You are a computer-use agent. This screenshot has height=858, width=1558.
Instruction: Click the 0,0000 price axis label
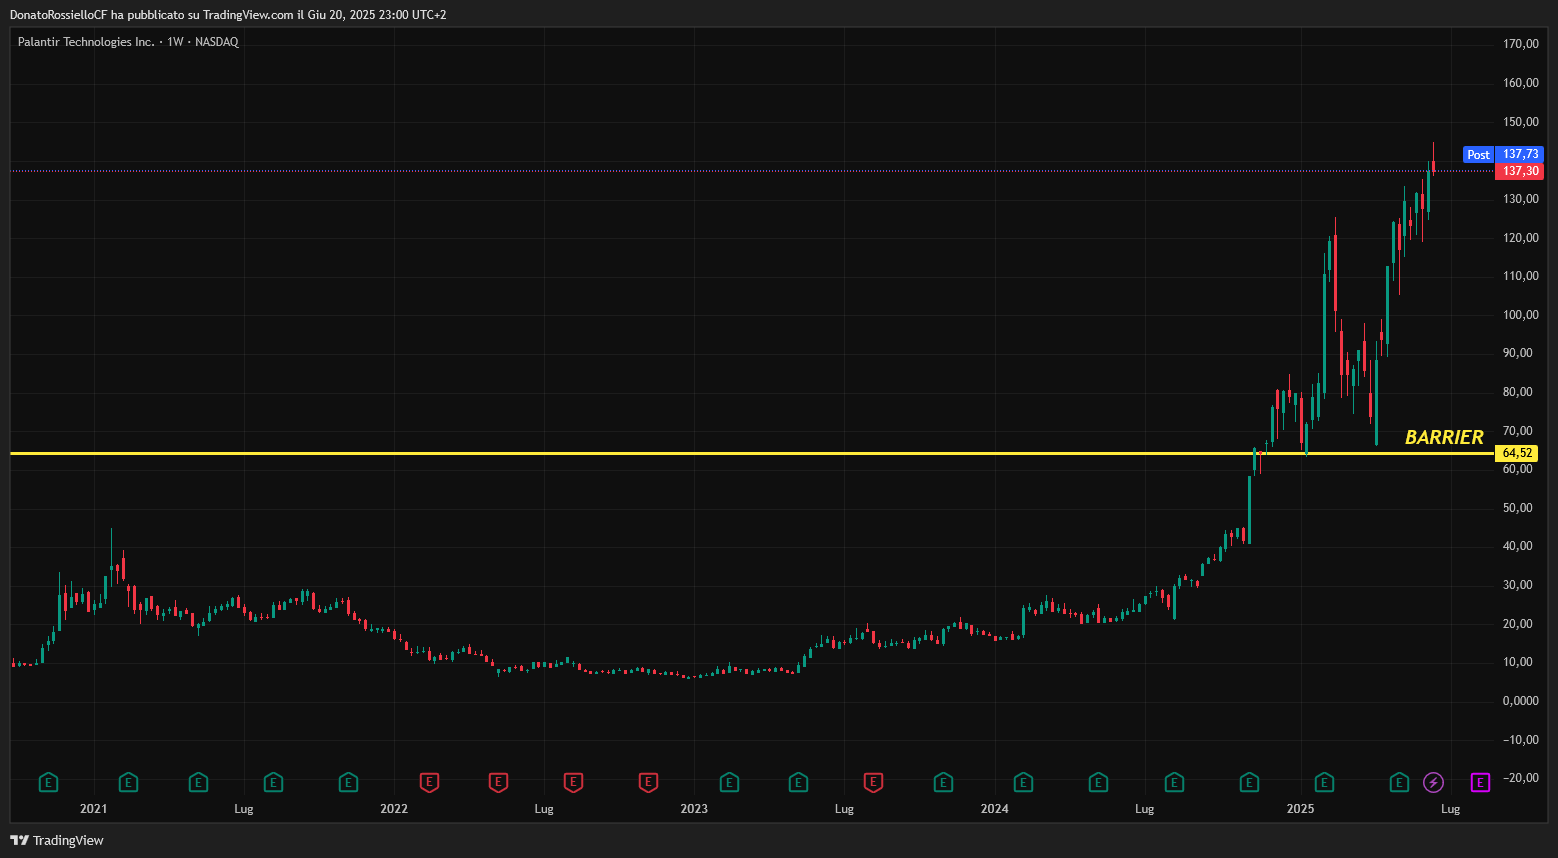tap(1520, 701)
